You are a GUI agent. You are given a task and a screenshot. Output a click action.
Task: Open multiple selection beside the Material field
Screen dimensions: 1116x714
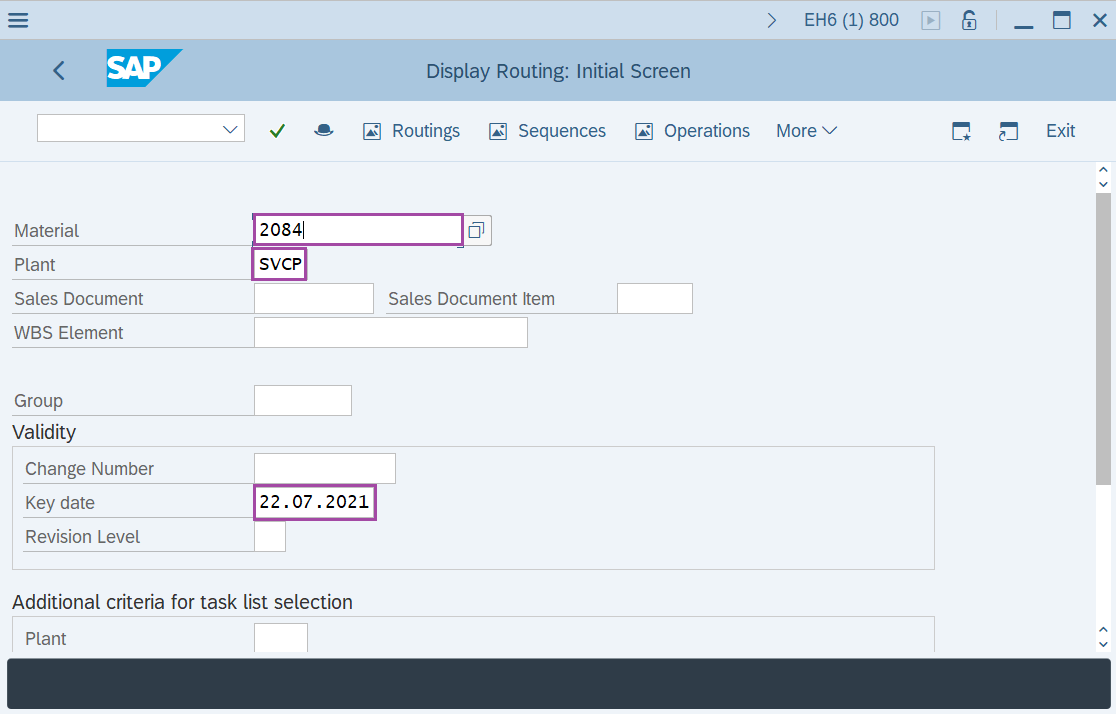pos(477,229)
